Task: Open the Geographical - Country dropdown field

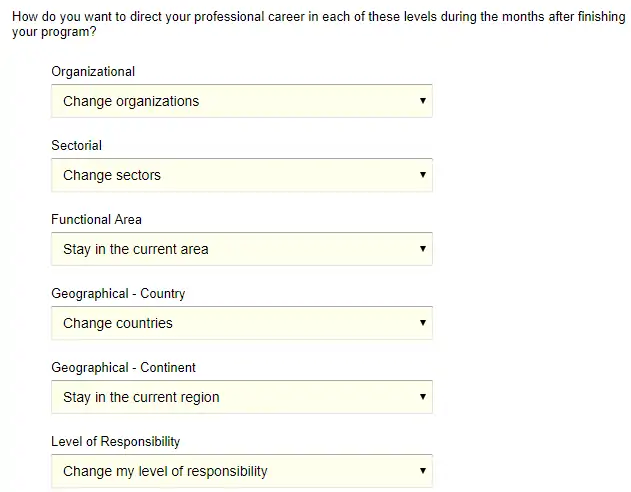Action: (x=240, y=323)
